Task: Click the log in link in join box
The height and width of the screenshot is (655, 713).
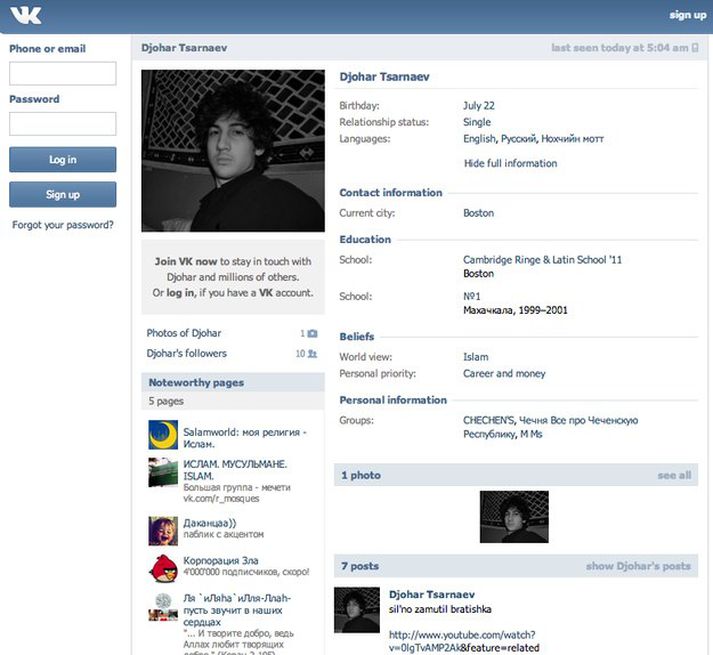Action: [180, 293]
